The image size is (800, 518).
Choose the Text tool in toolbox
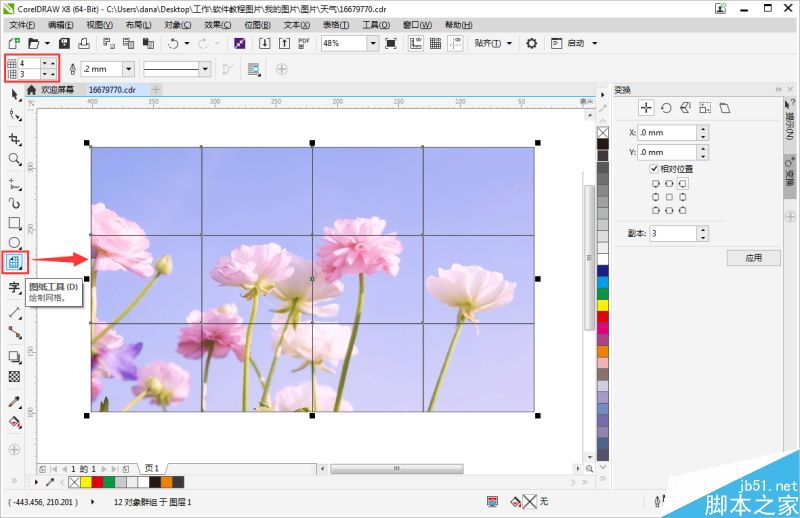click(x=15, y=288)
